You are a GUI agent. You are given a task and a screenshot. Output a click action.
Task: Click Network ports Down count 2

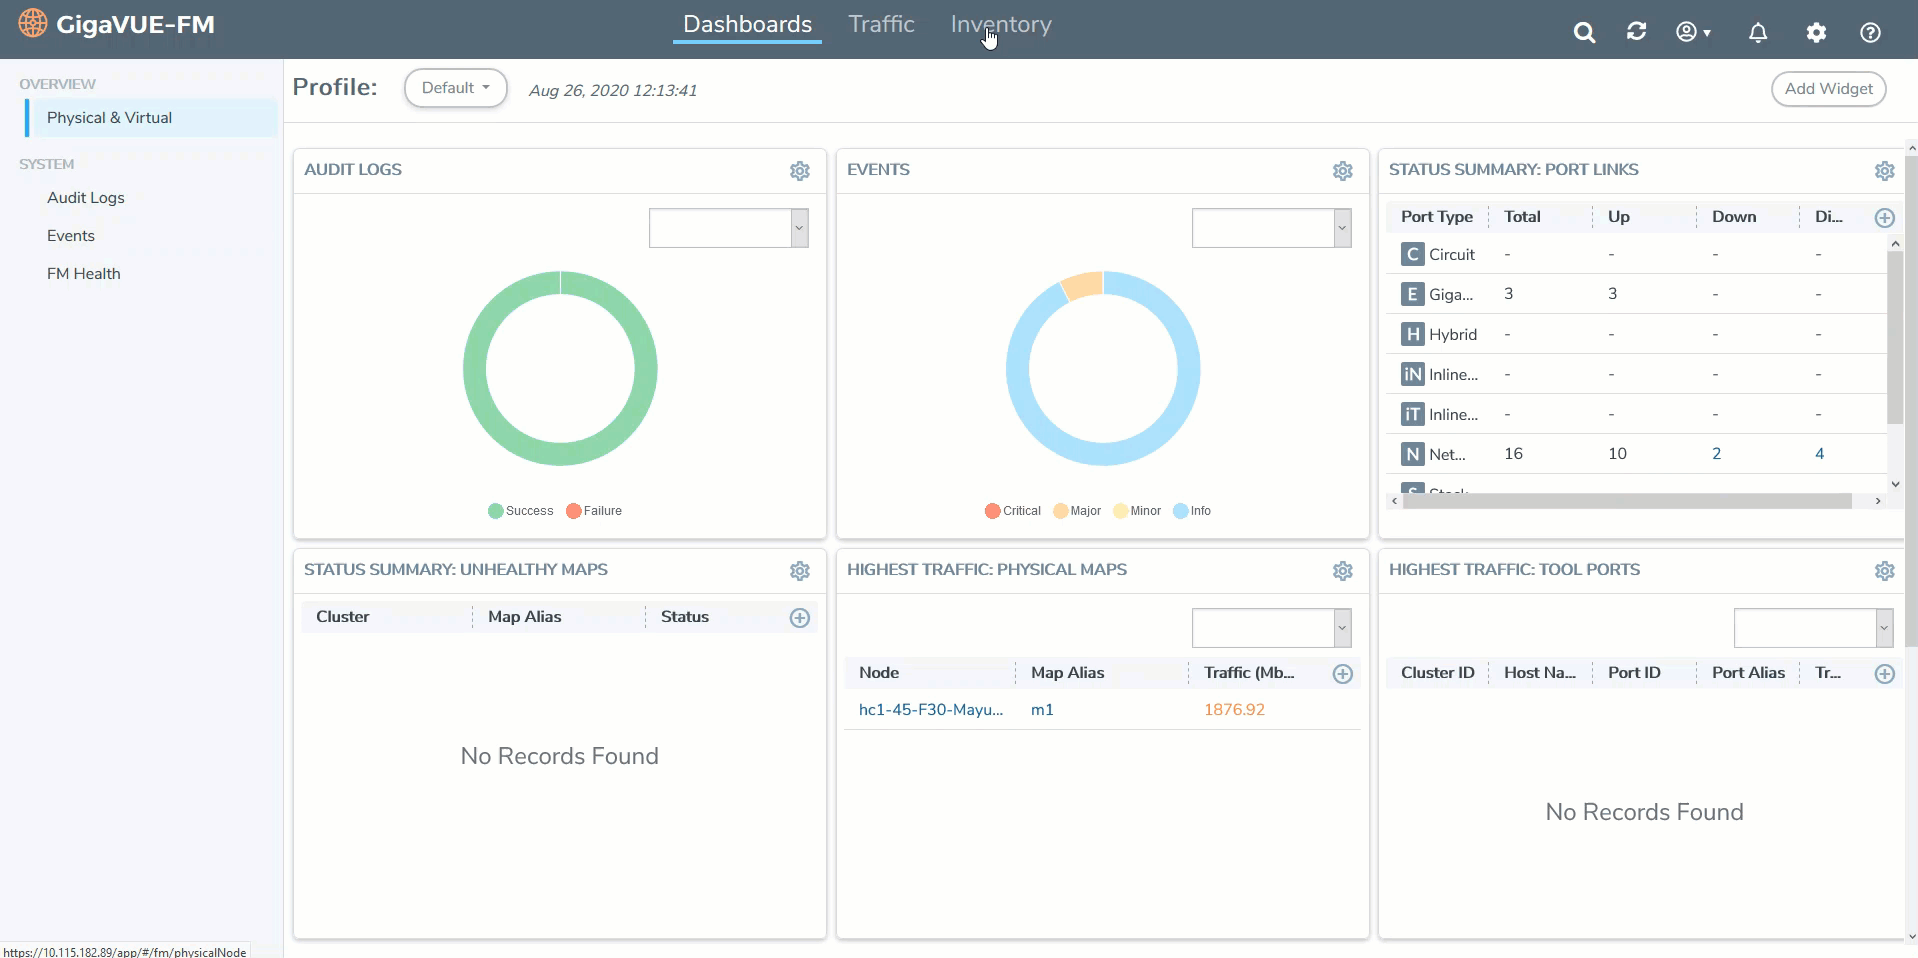pos(1716,454)
